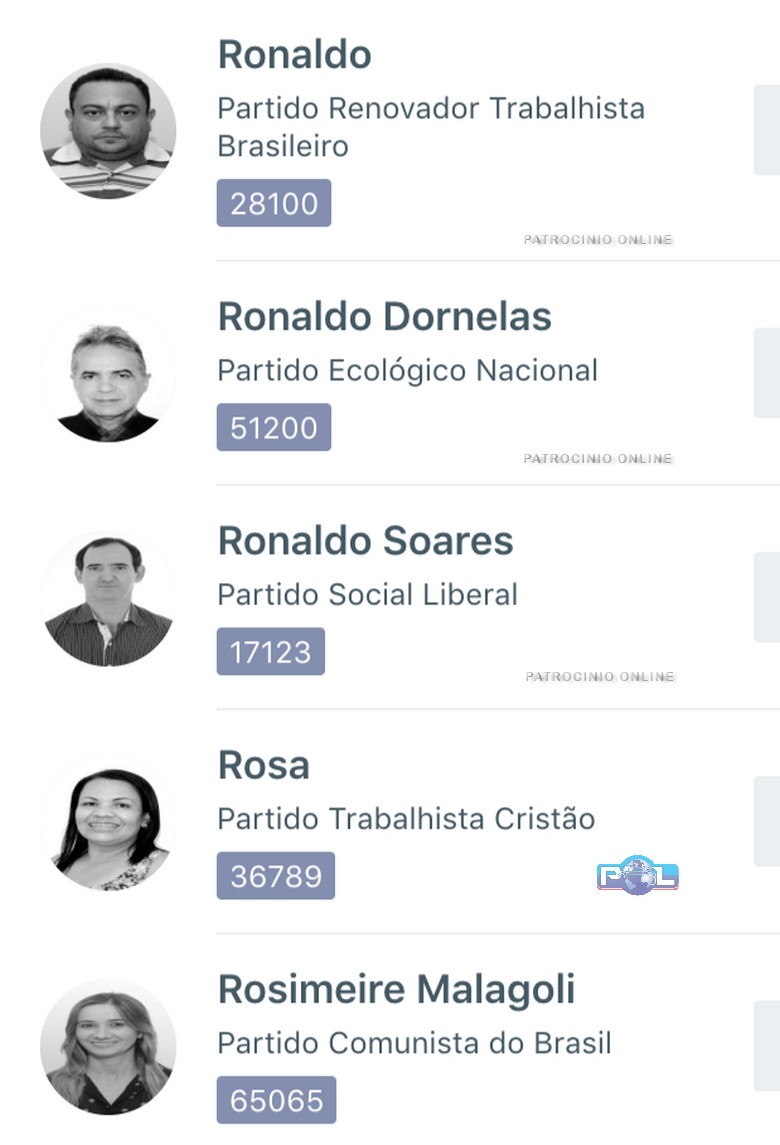Click the 17123 number badge

[x=271, y=652]
